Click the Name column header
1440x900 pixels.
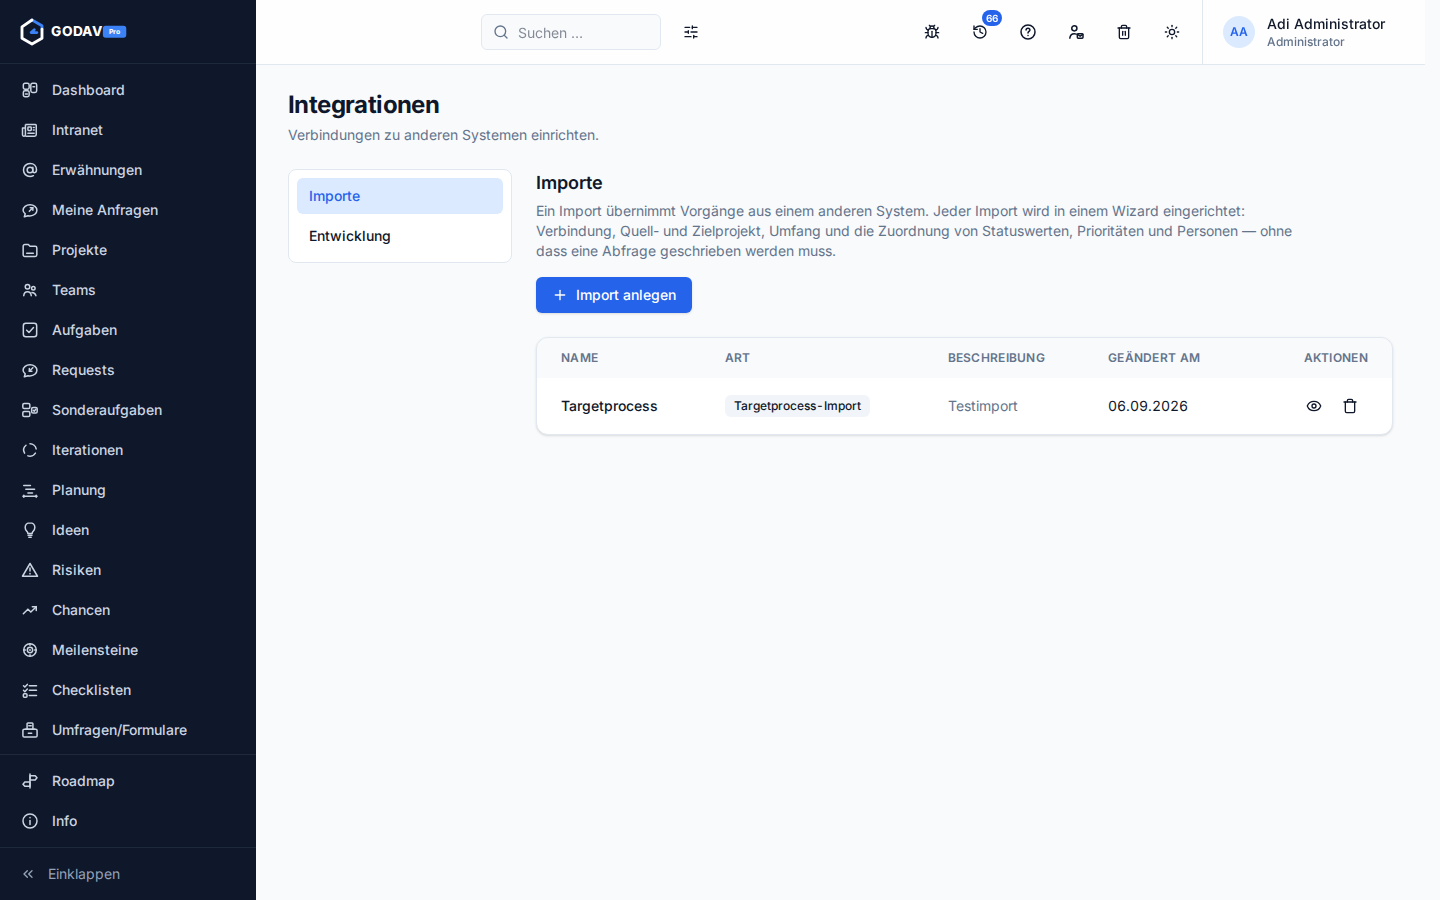pyautogui.click(x=580, y=358)
